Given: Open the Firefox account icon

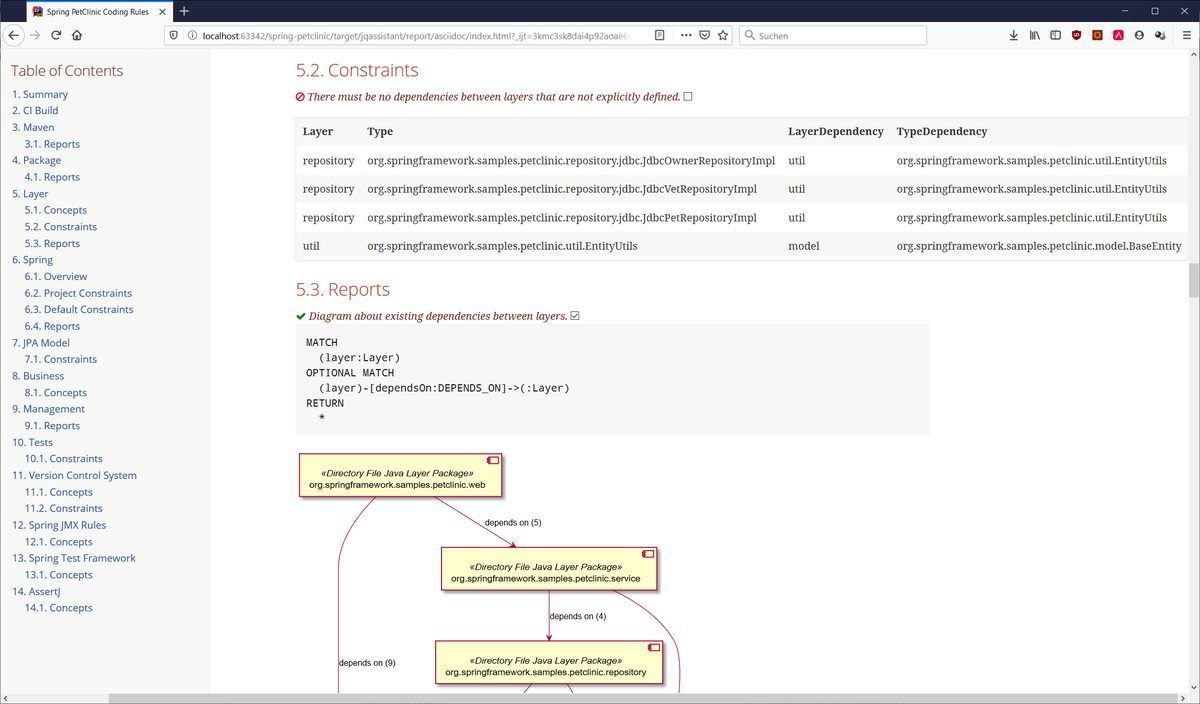Looking at the screenshot, I should [x=1139, y=35].
